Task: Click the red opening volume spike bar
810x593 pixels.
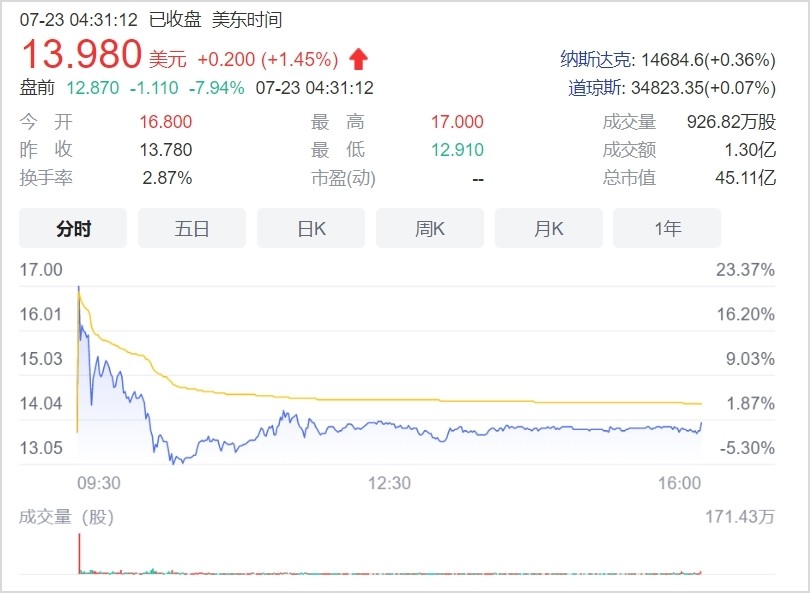Action: pos(78,553)
